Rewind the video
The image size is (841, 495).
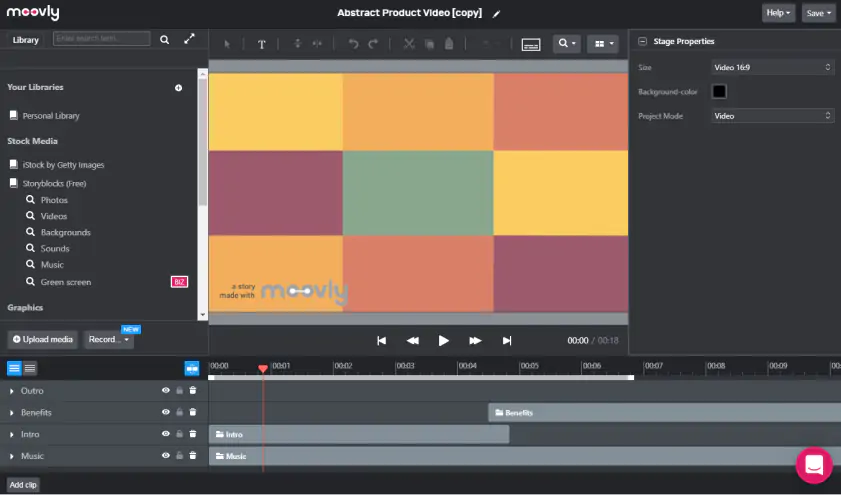click(x=412, y=341)
